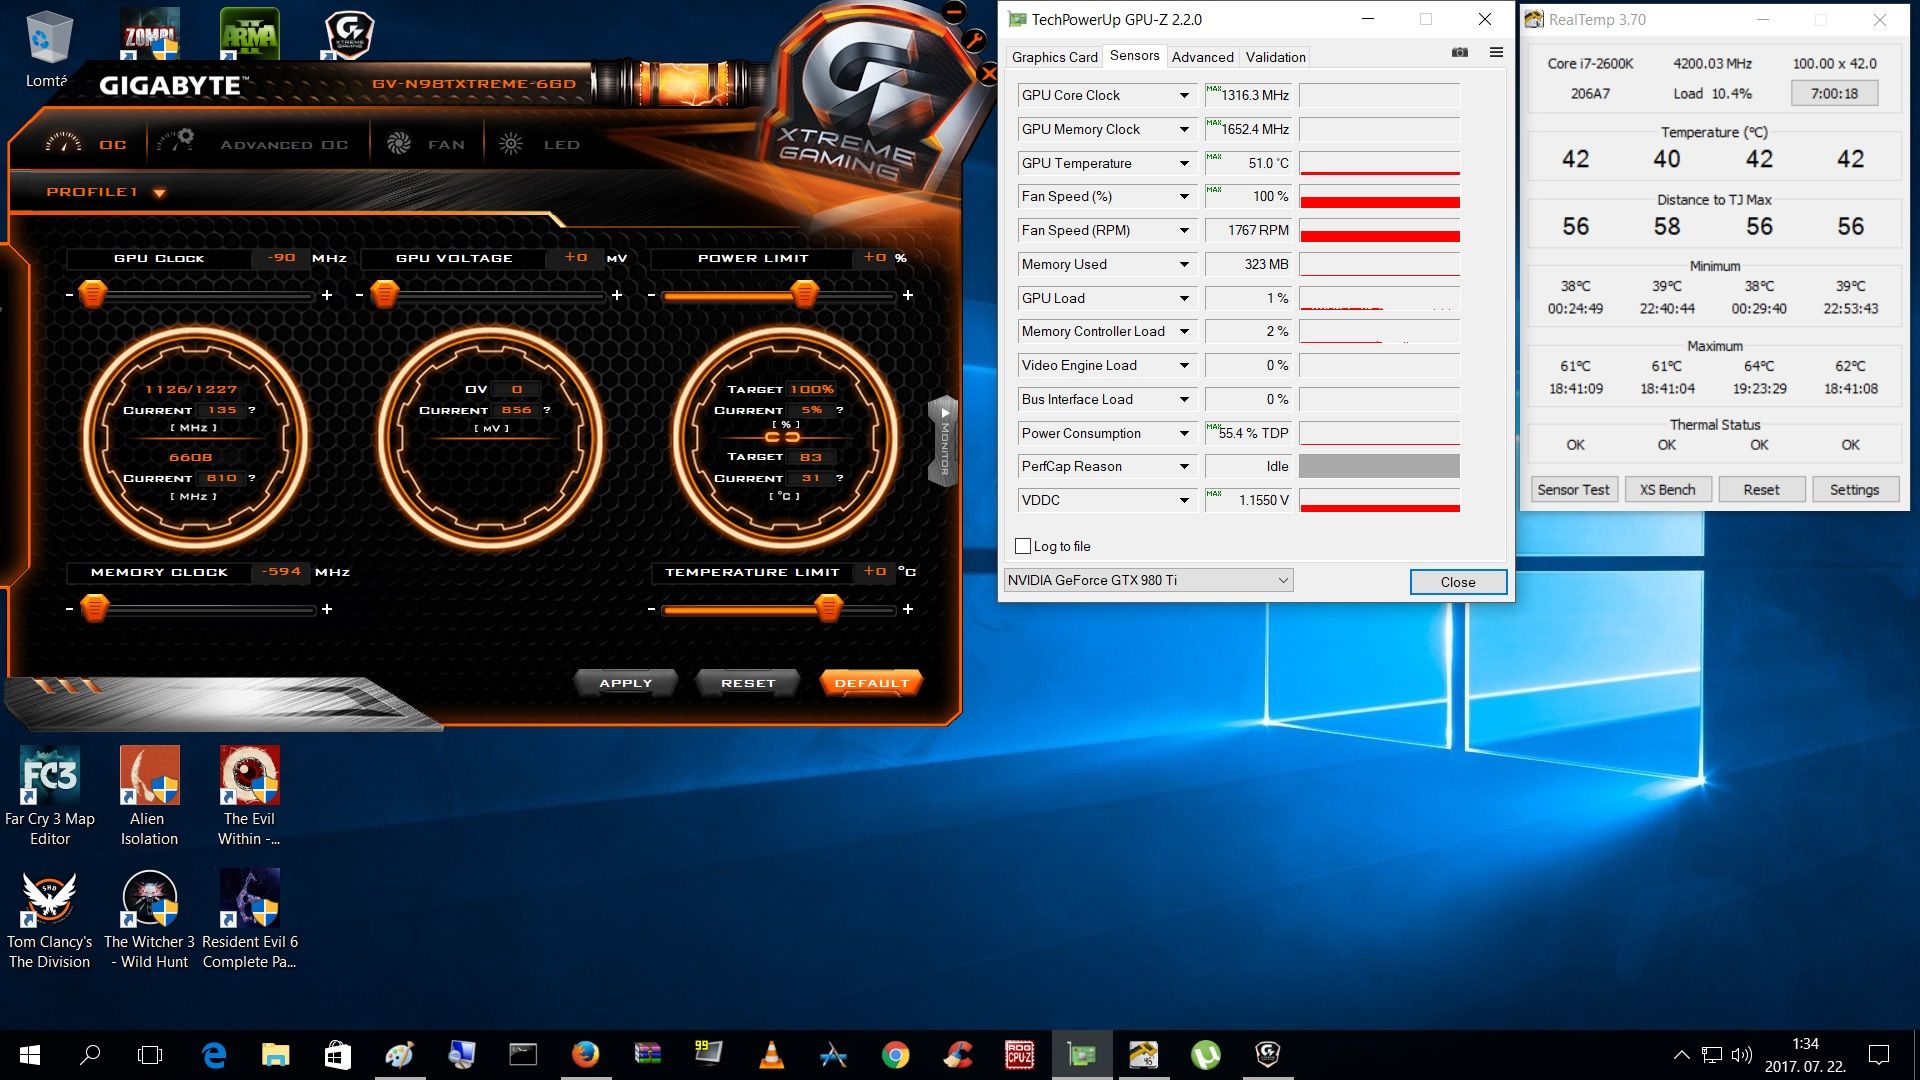Image resolution: width=1920 pixels, height=1080 pixels.
Task: Open Google Chrome from taskbar
Action: click(895, 1054)
